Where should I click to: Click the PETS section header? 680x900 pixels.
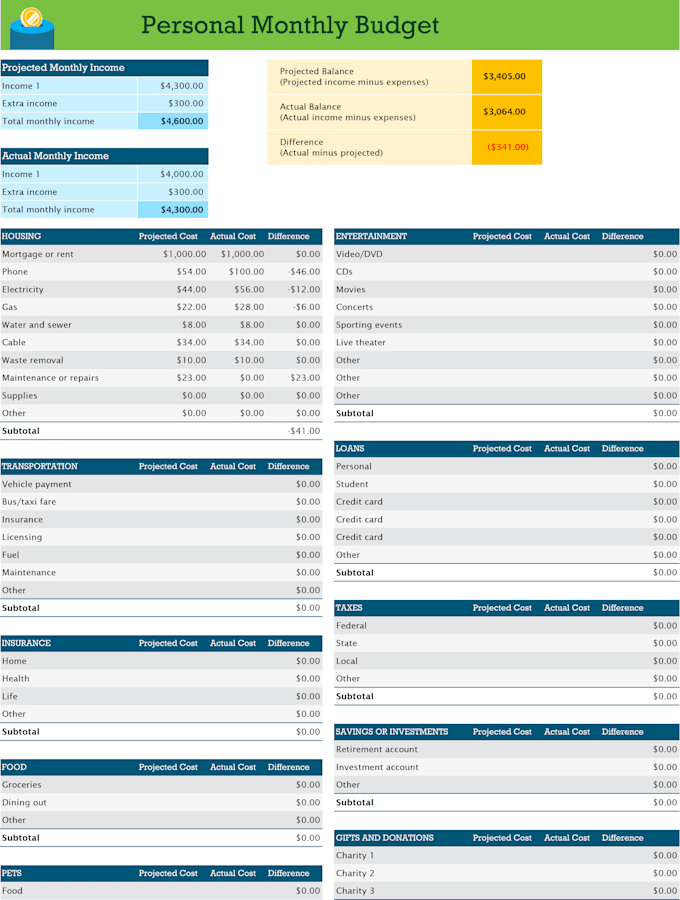pos(11,874)
